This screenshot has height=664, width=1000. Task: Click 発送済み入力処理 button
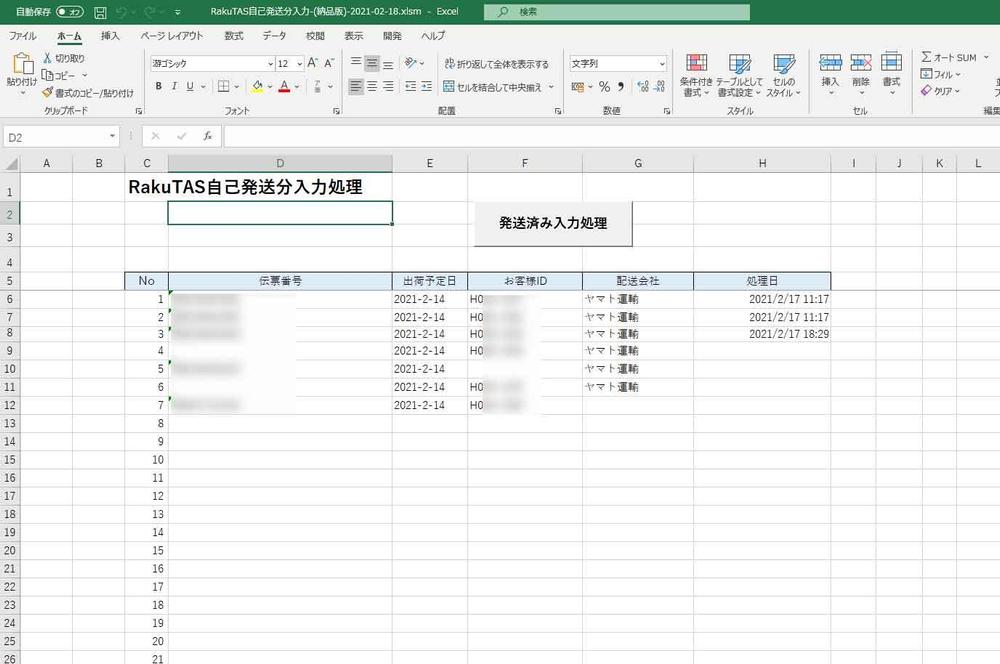click(553, 223)
